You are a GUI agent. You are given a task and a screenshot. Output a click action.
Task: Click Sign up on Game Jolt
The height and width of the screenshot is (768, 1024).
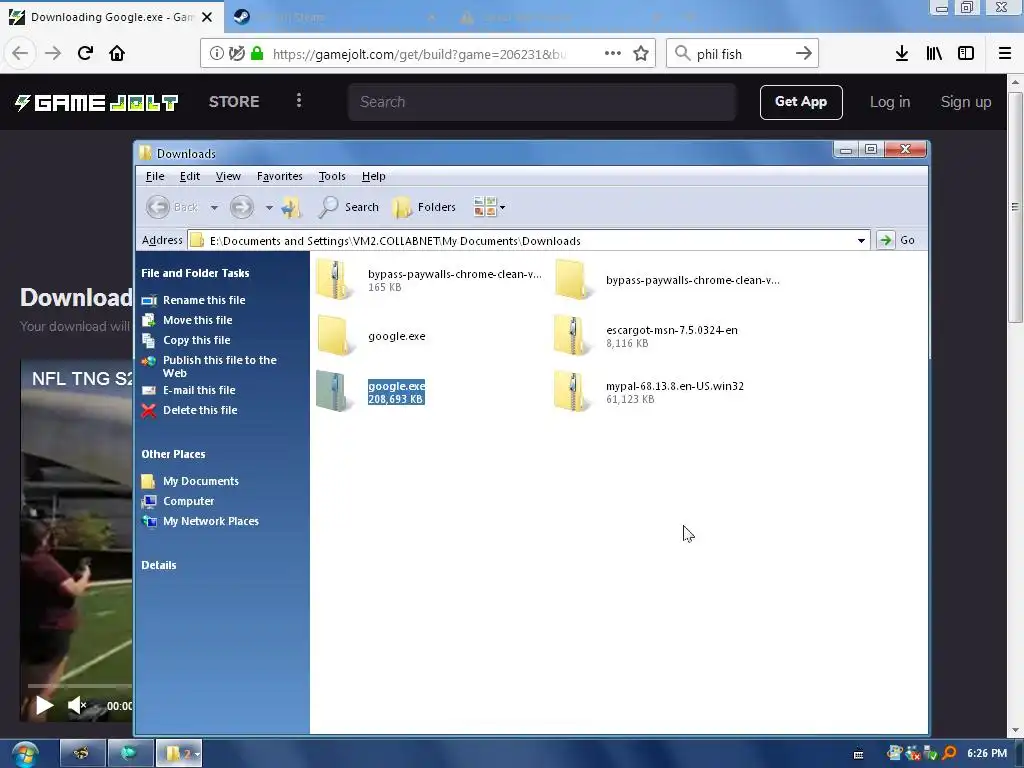[x=965, y=102]
